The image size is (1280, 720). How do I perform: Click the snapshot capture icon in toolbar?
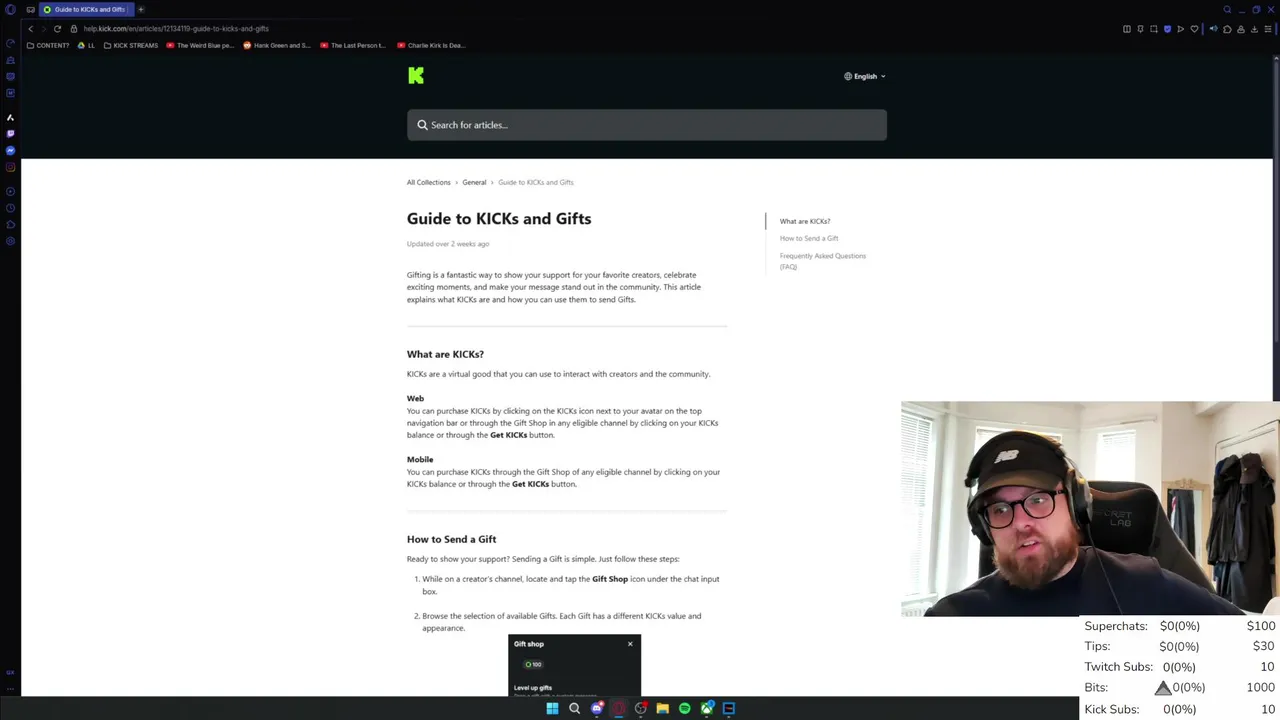[1153, 29]
